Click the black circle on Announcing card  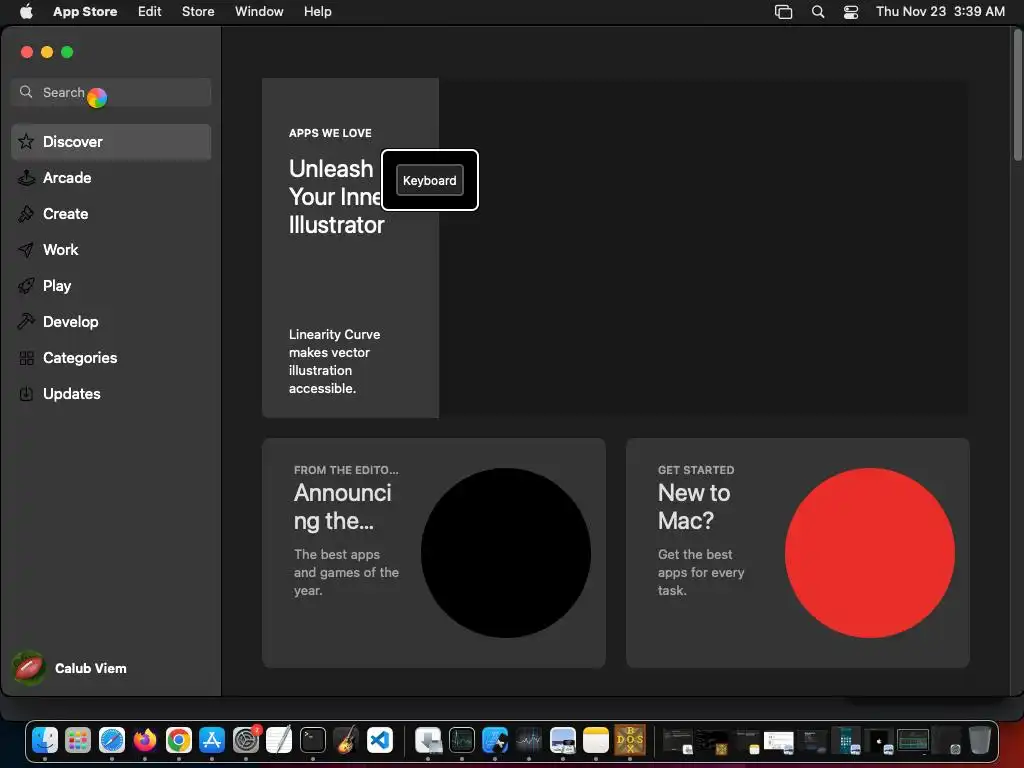505,552
